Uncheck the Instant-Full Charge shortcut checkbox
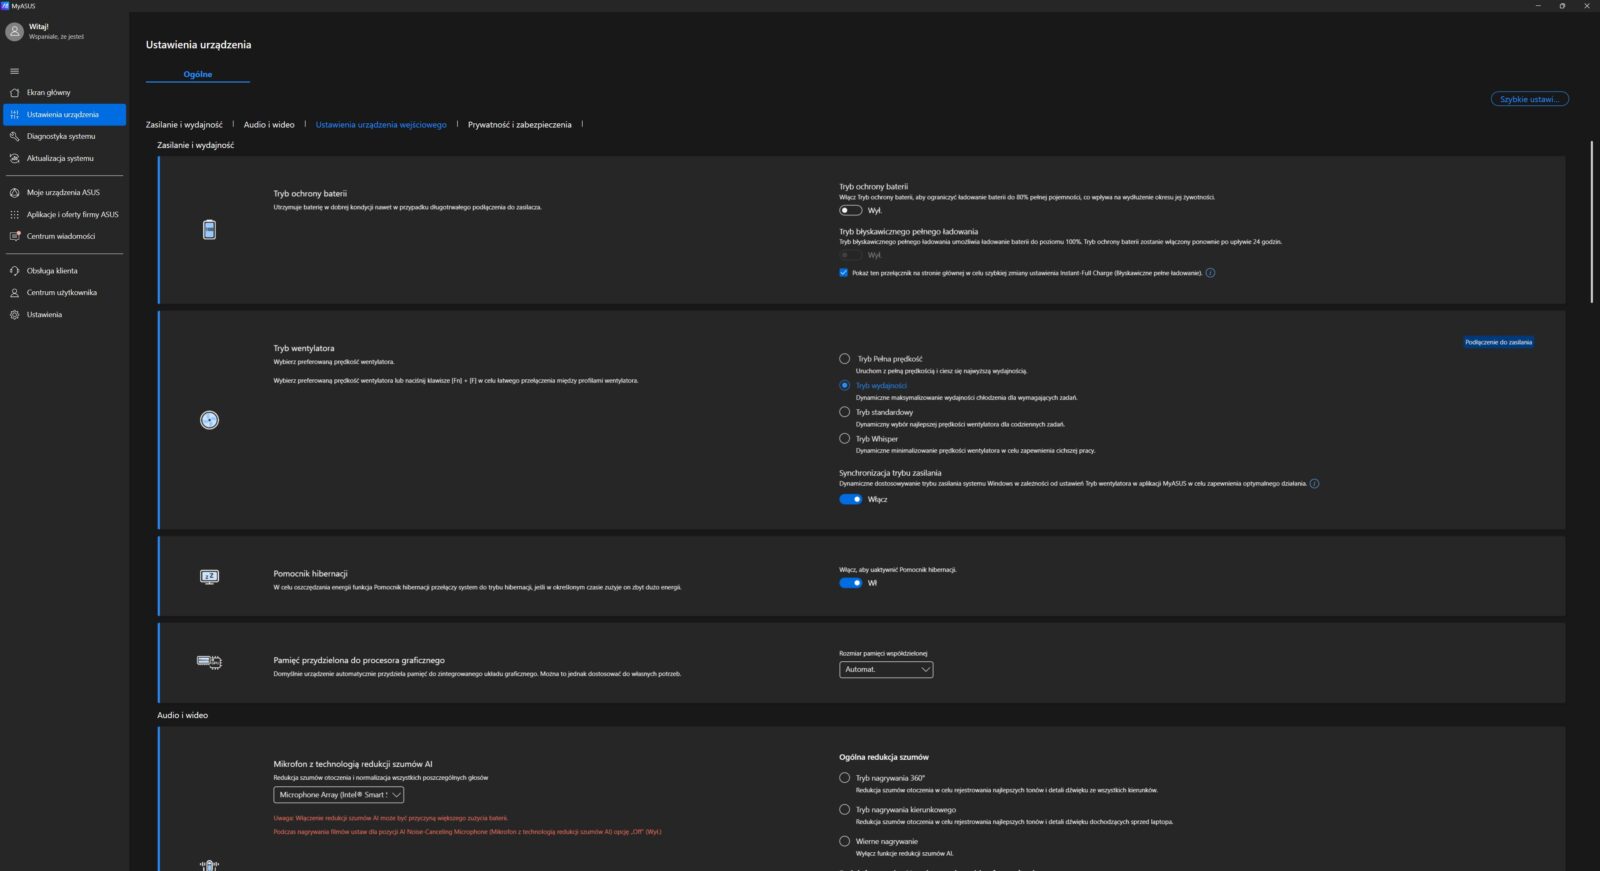This screenshot has height=871, width=1600. (844, 273)
